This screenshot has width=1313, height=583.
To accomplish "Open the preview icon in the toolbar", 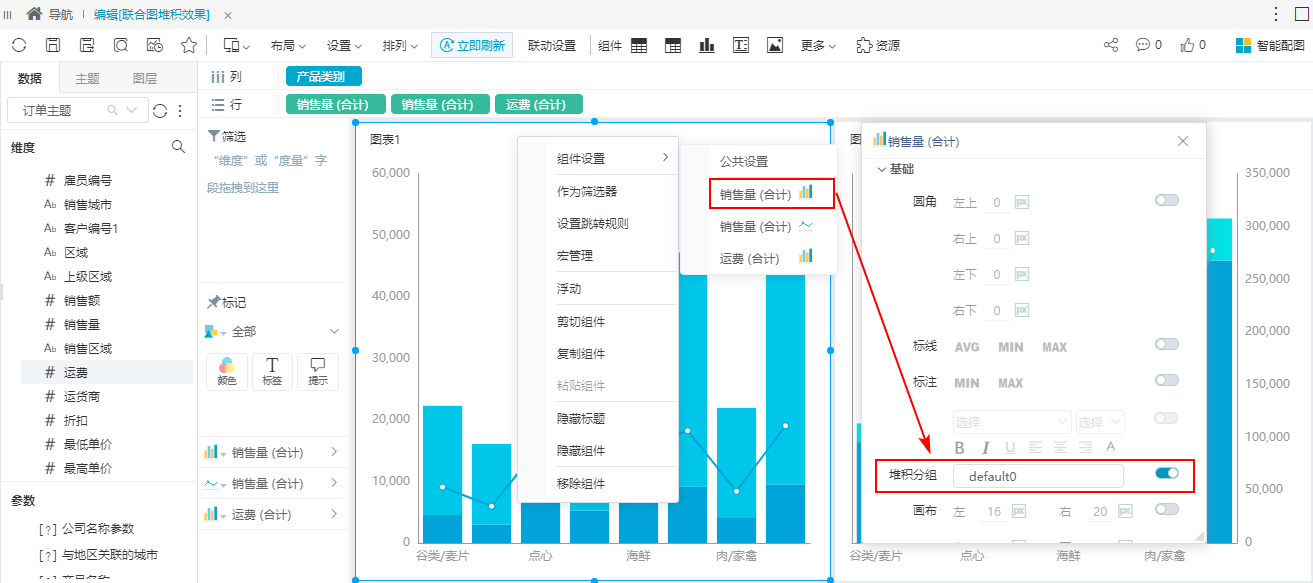I will click(121, 45).
